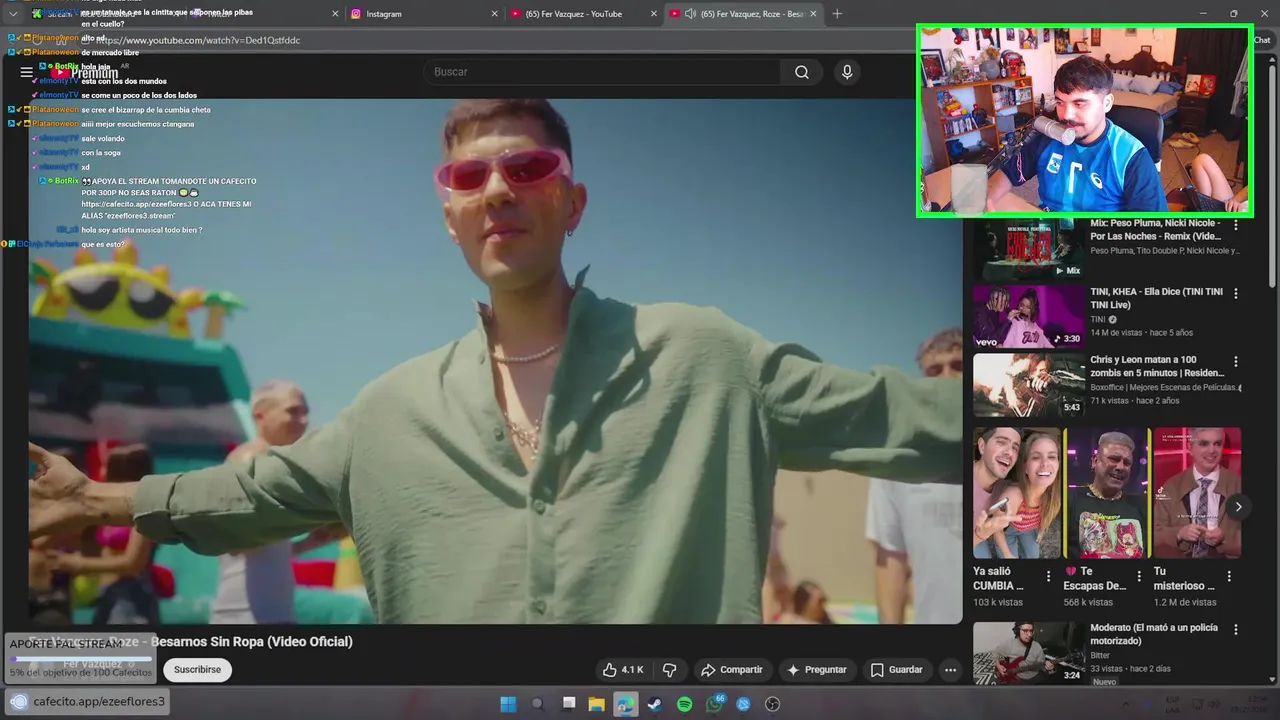Image resolution: width=1280 pixels, height=720 pixels.
Task: Open a new browser tab
Action: [837, 14]
